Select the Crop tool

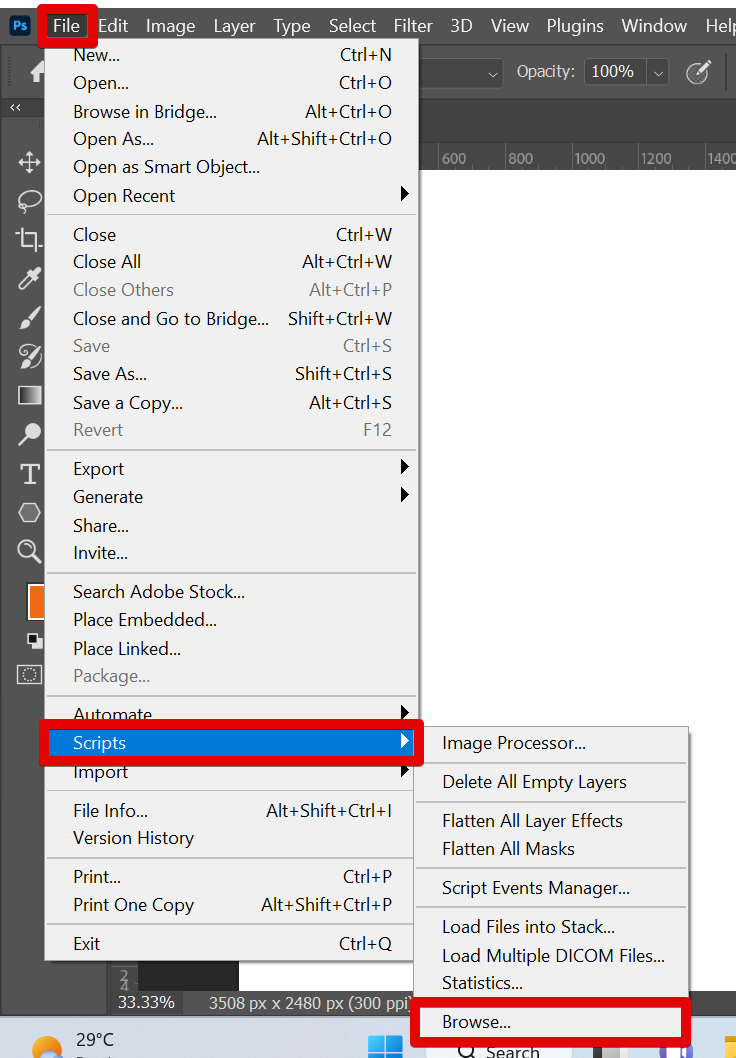pyautogui.click(x=29, y=239)
